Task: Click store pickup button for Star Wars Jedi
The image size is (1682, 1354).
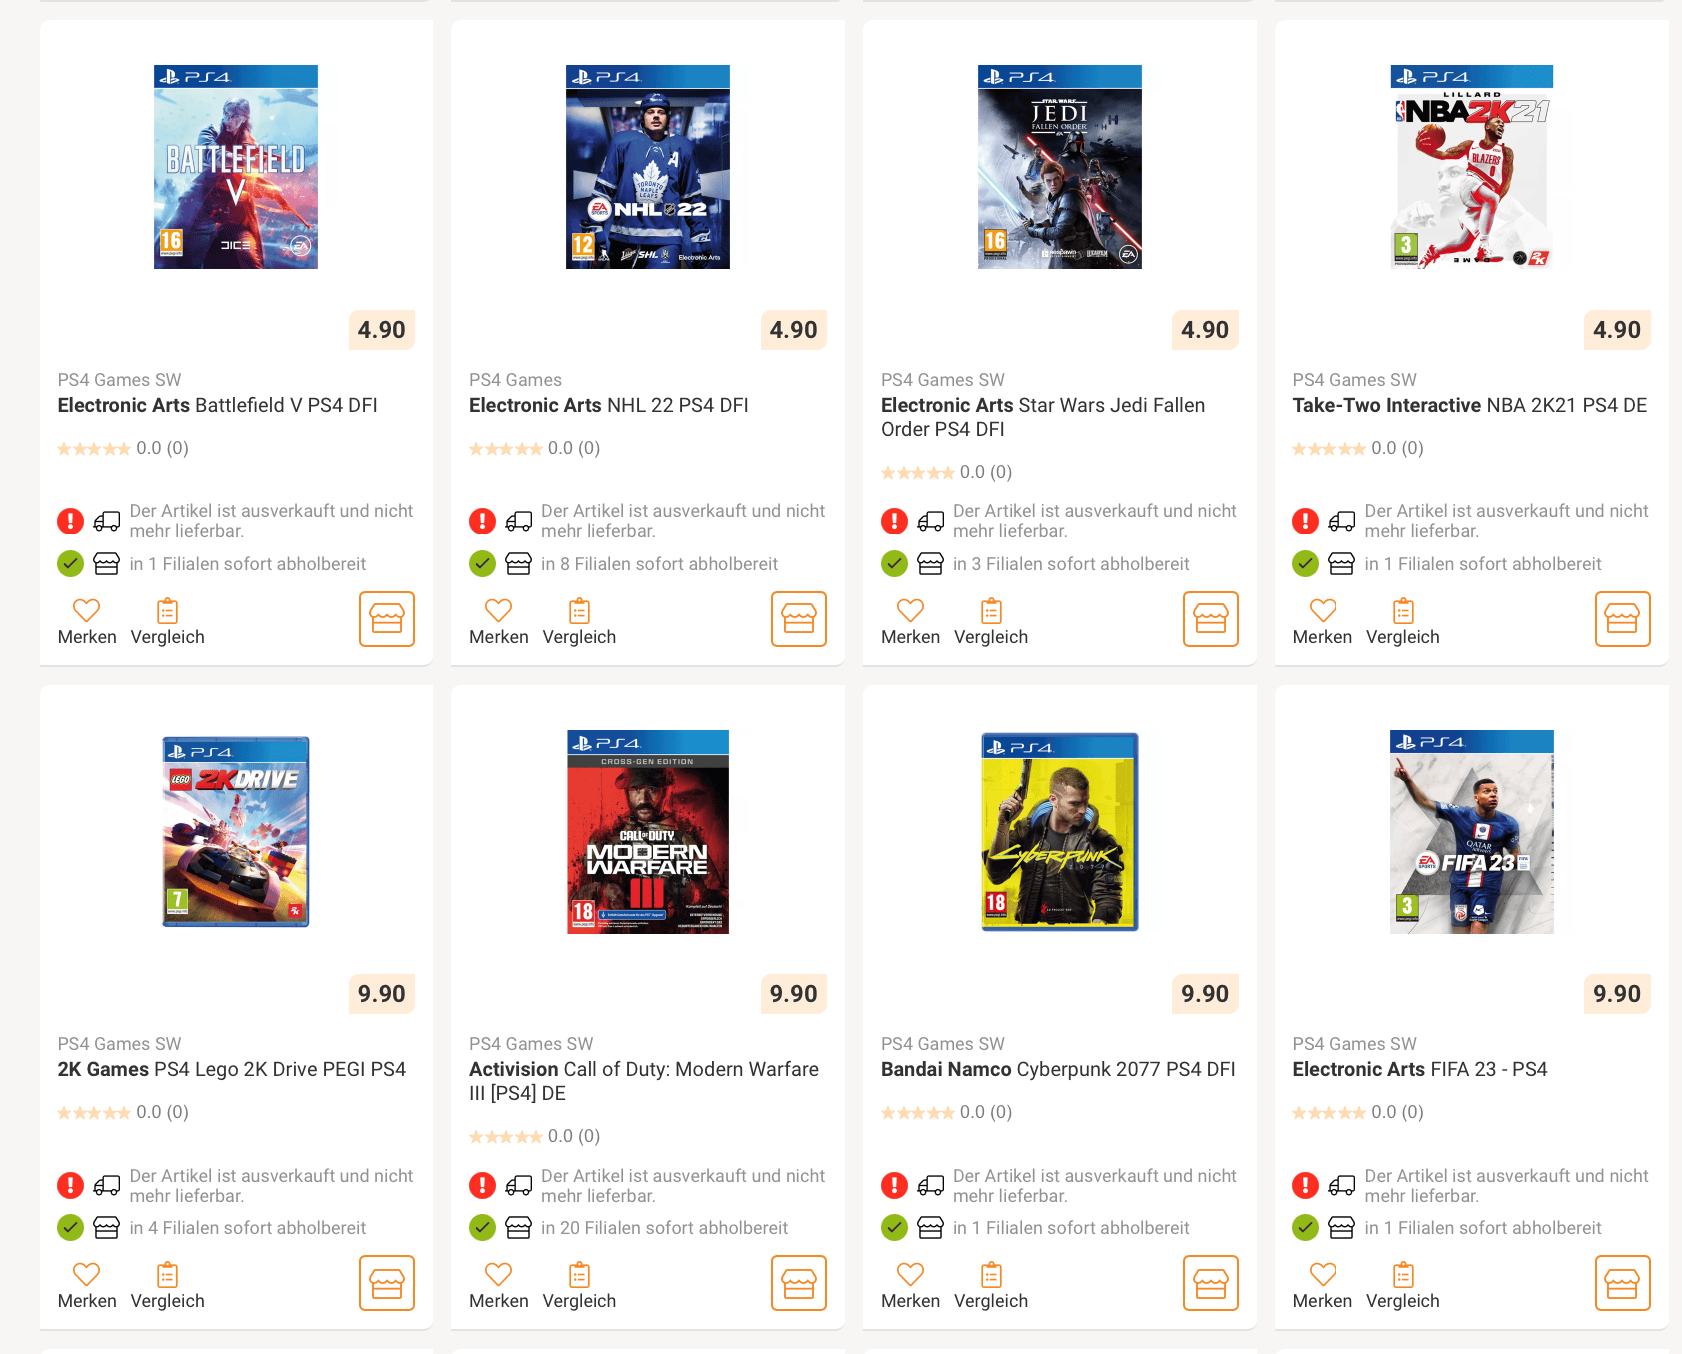Action: [1210, 619]
